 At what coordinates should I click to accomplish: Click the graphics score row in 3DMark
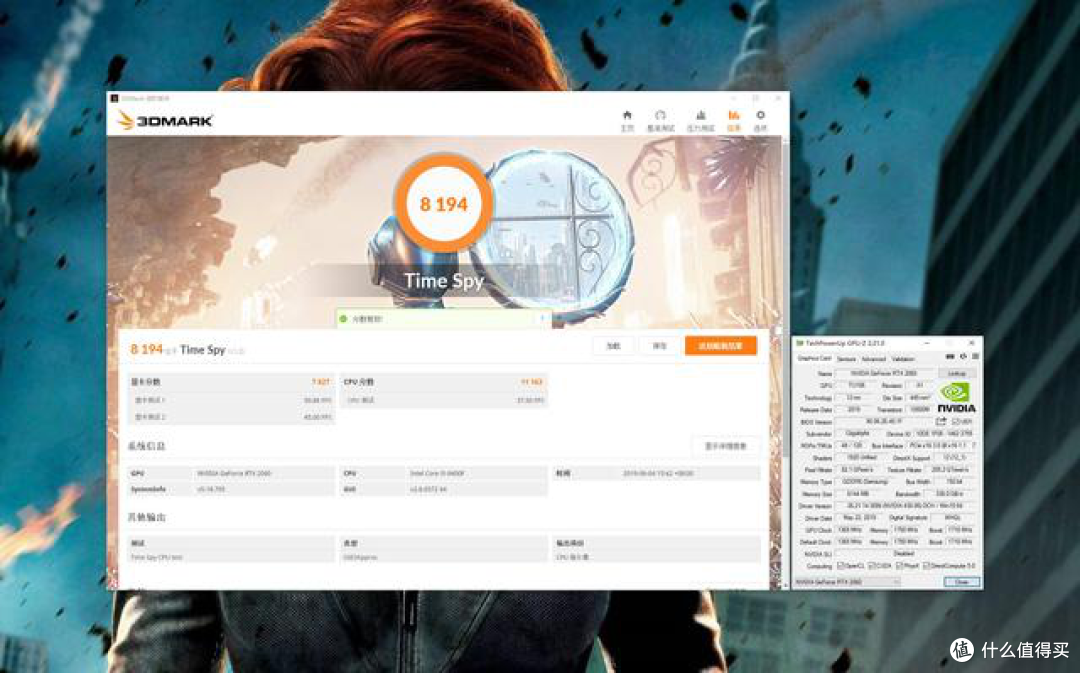(x=231, y=382)
